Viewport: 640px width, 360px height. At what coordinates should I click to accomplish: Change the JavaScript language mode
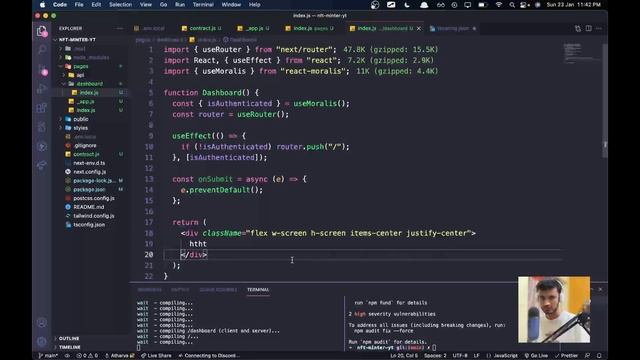pos(505,356)
